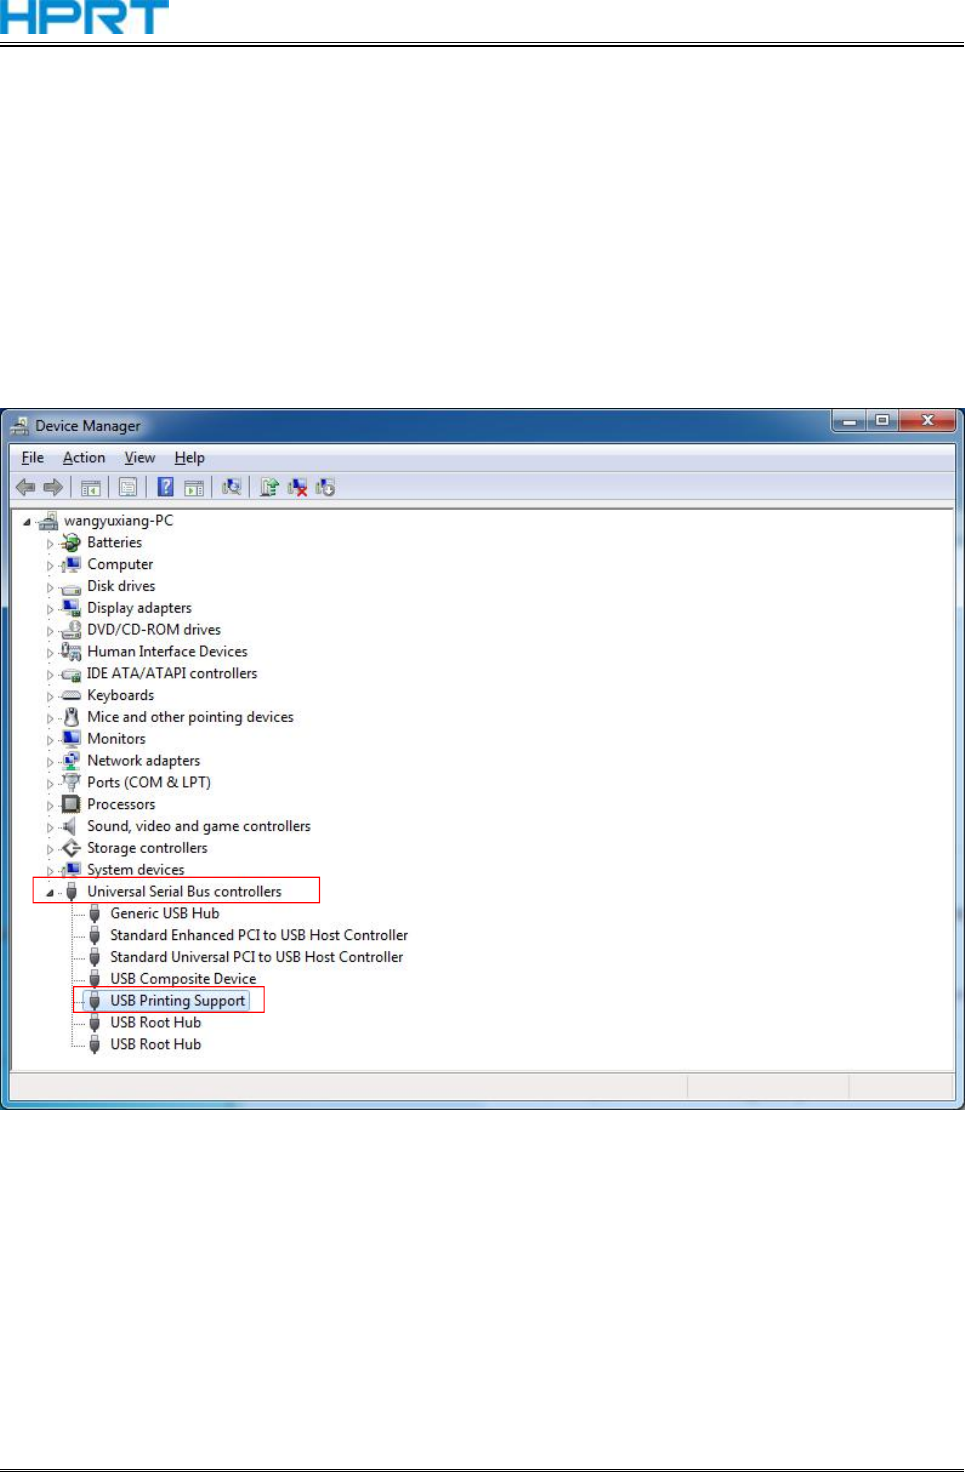Expand the Processors category
The image size is (965, 1472).
click(x=50, y=806)
